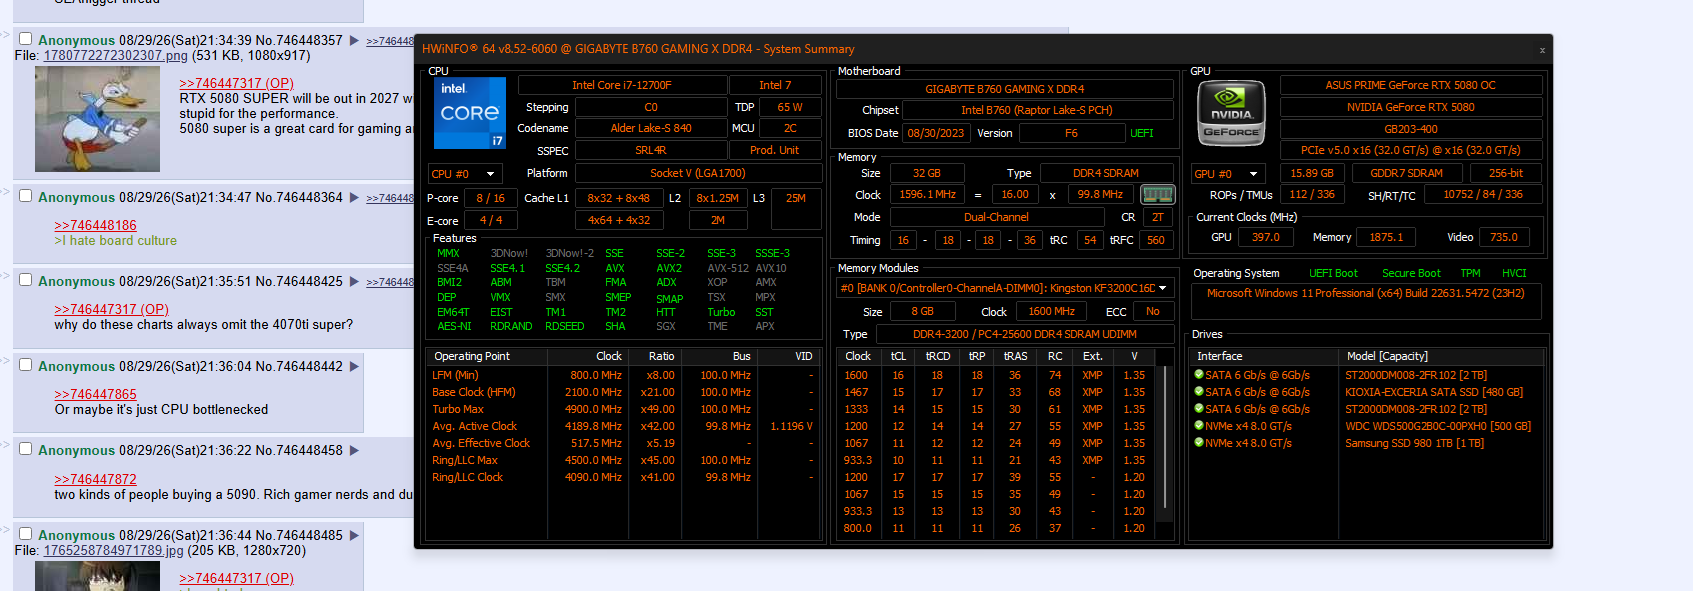This screenshot has height=591, width=1693.
Task: Click the Intel Core i7 logo
Action: [470, 114]
